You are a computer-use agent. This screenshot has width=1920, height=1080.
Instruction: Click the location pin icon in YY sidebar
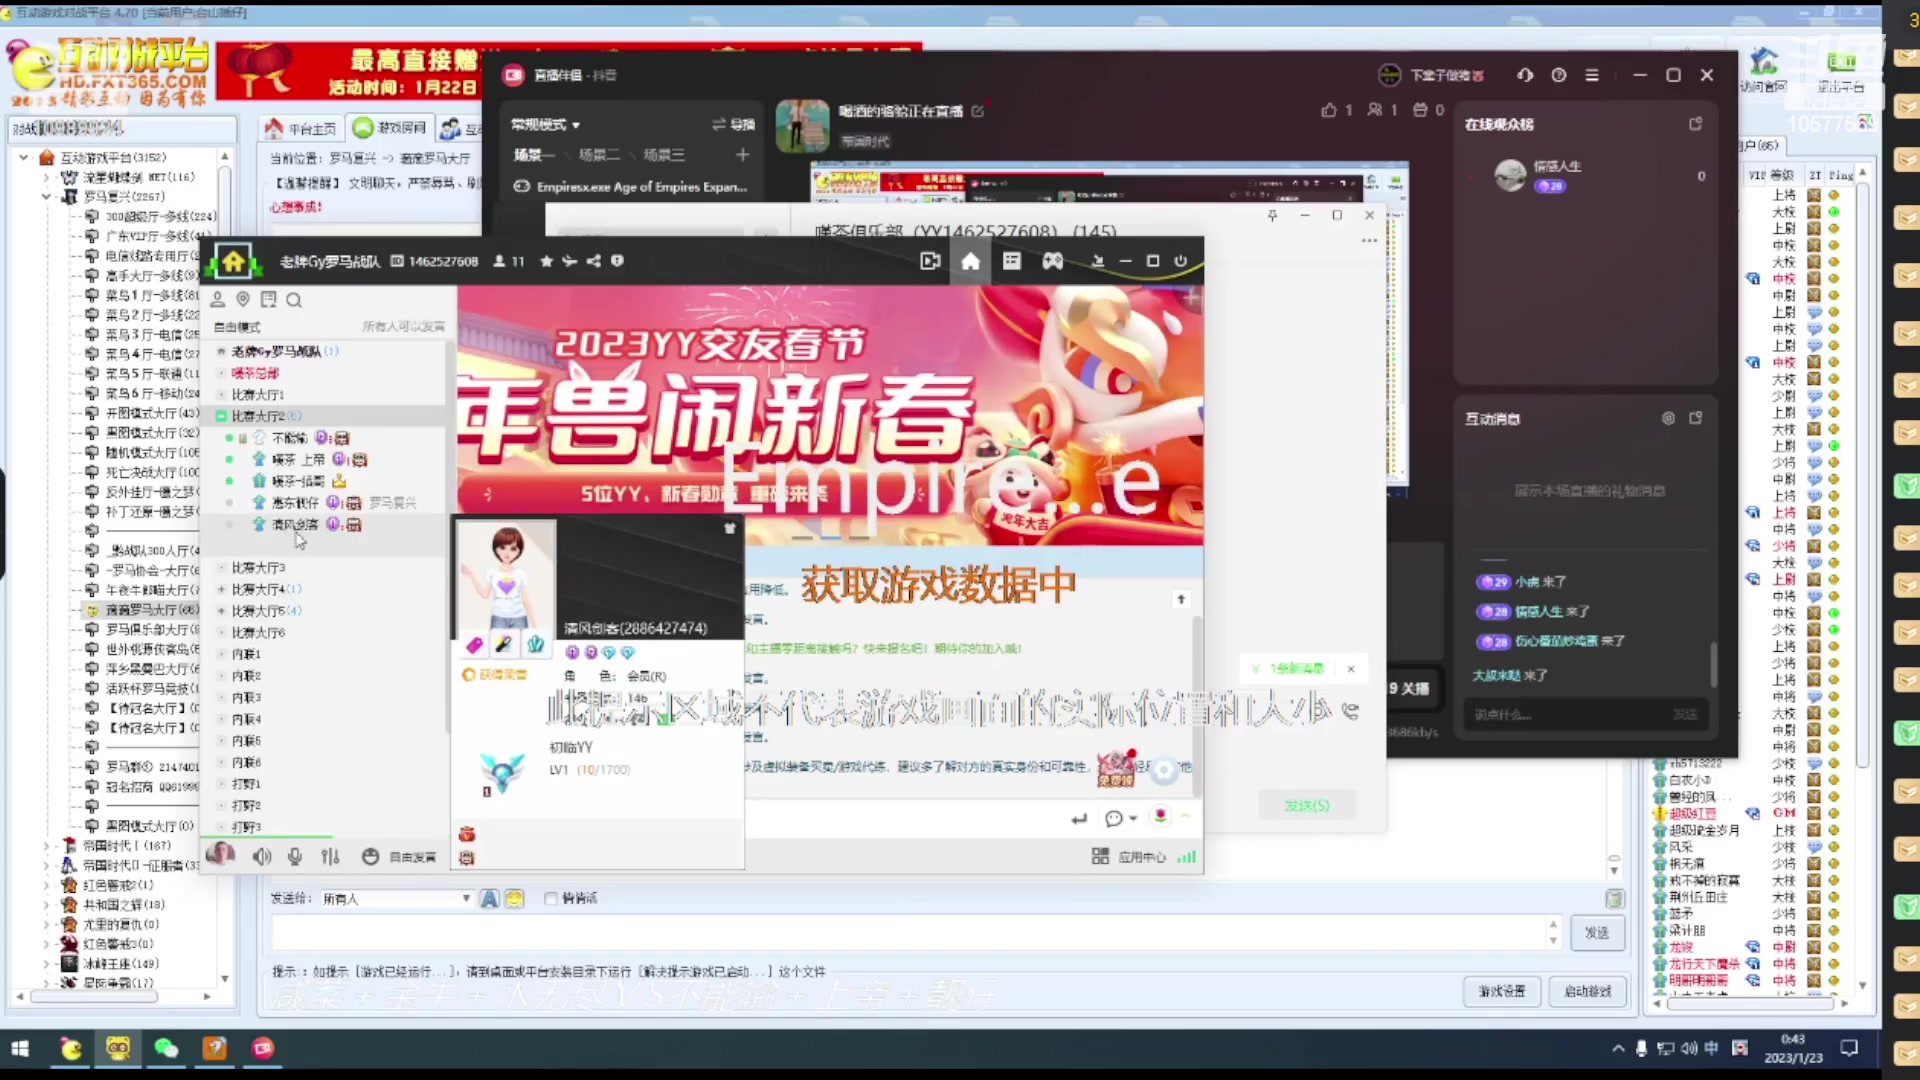tap(243, 299)
